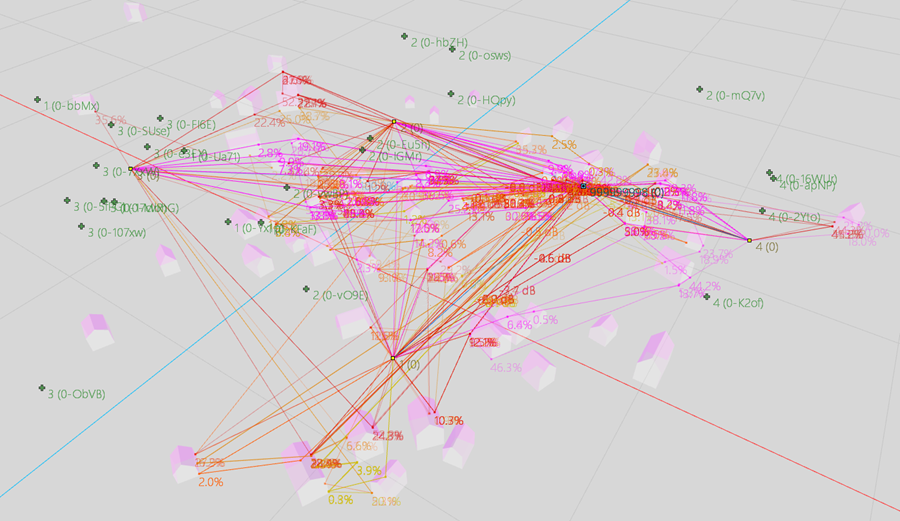Click the green marker labeled 1 (0-bbMx)
This screenshot has width=900, height=521.
pos(37,101)
